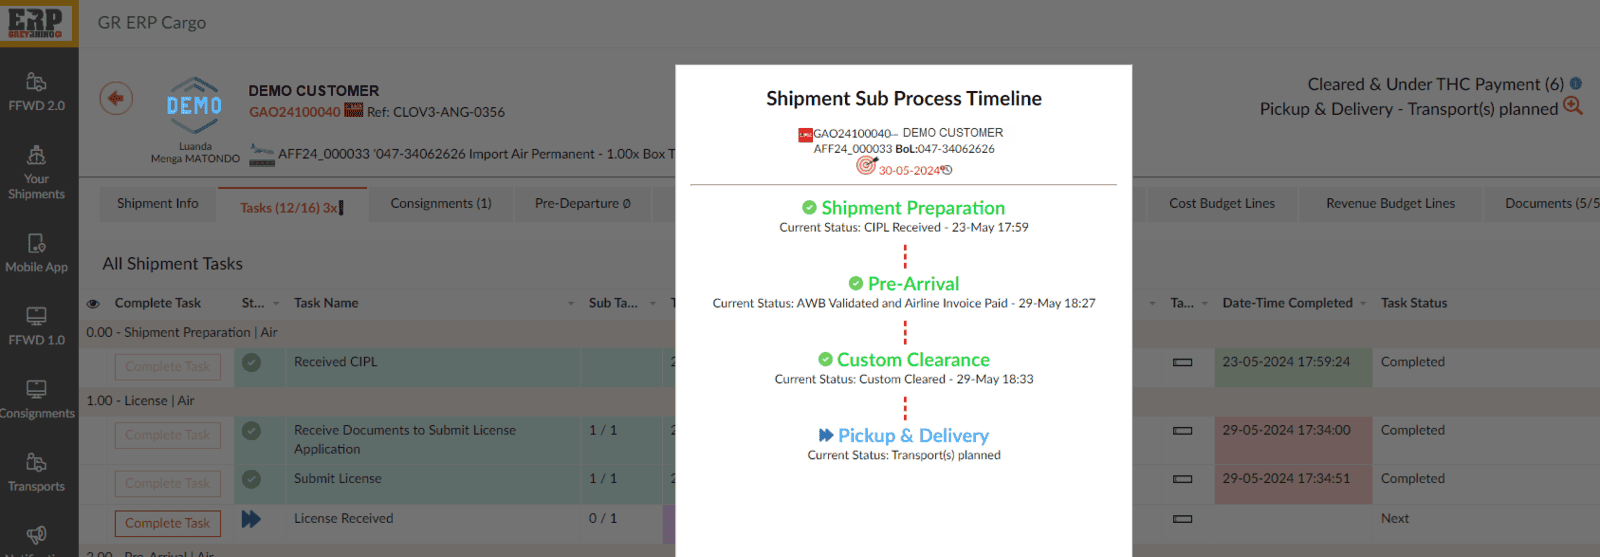Open Your Shipments in sidebar
This screenshot has height=557, width=1600.
[37, 172]
